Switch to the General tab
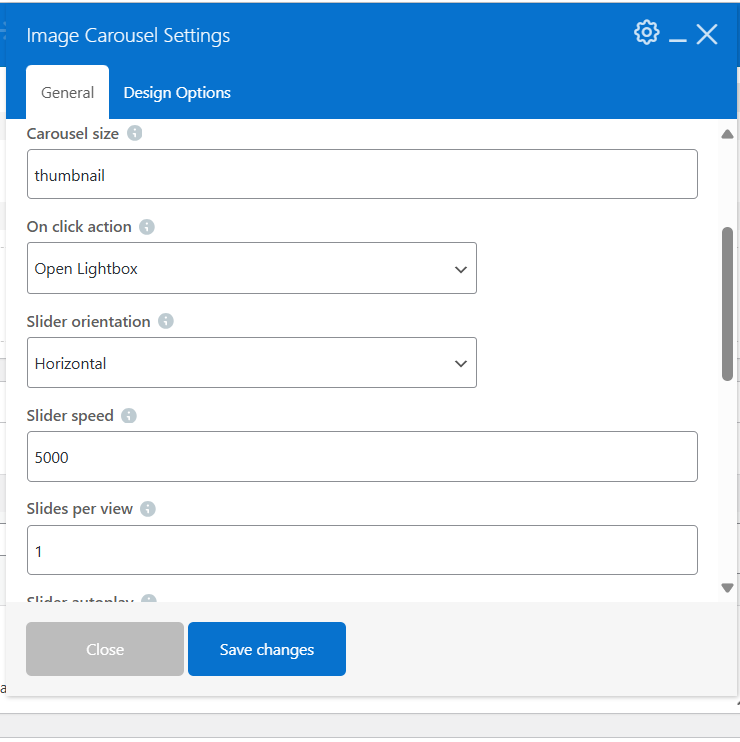Screen dimensions: 740x742 [67, 93]
